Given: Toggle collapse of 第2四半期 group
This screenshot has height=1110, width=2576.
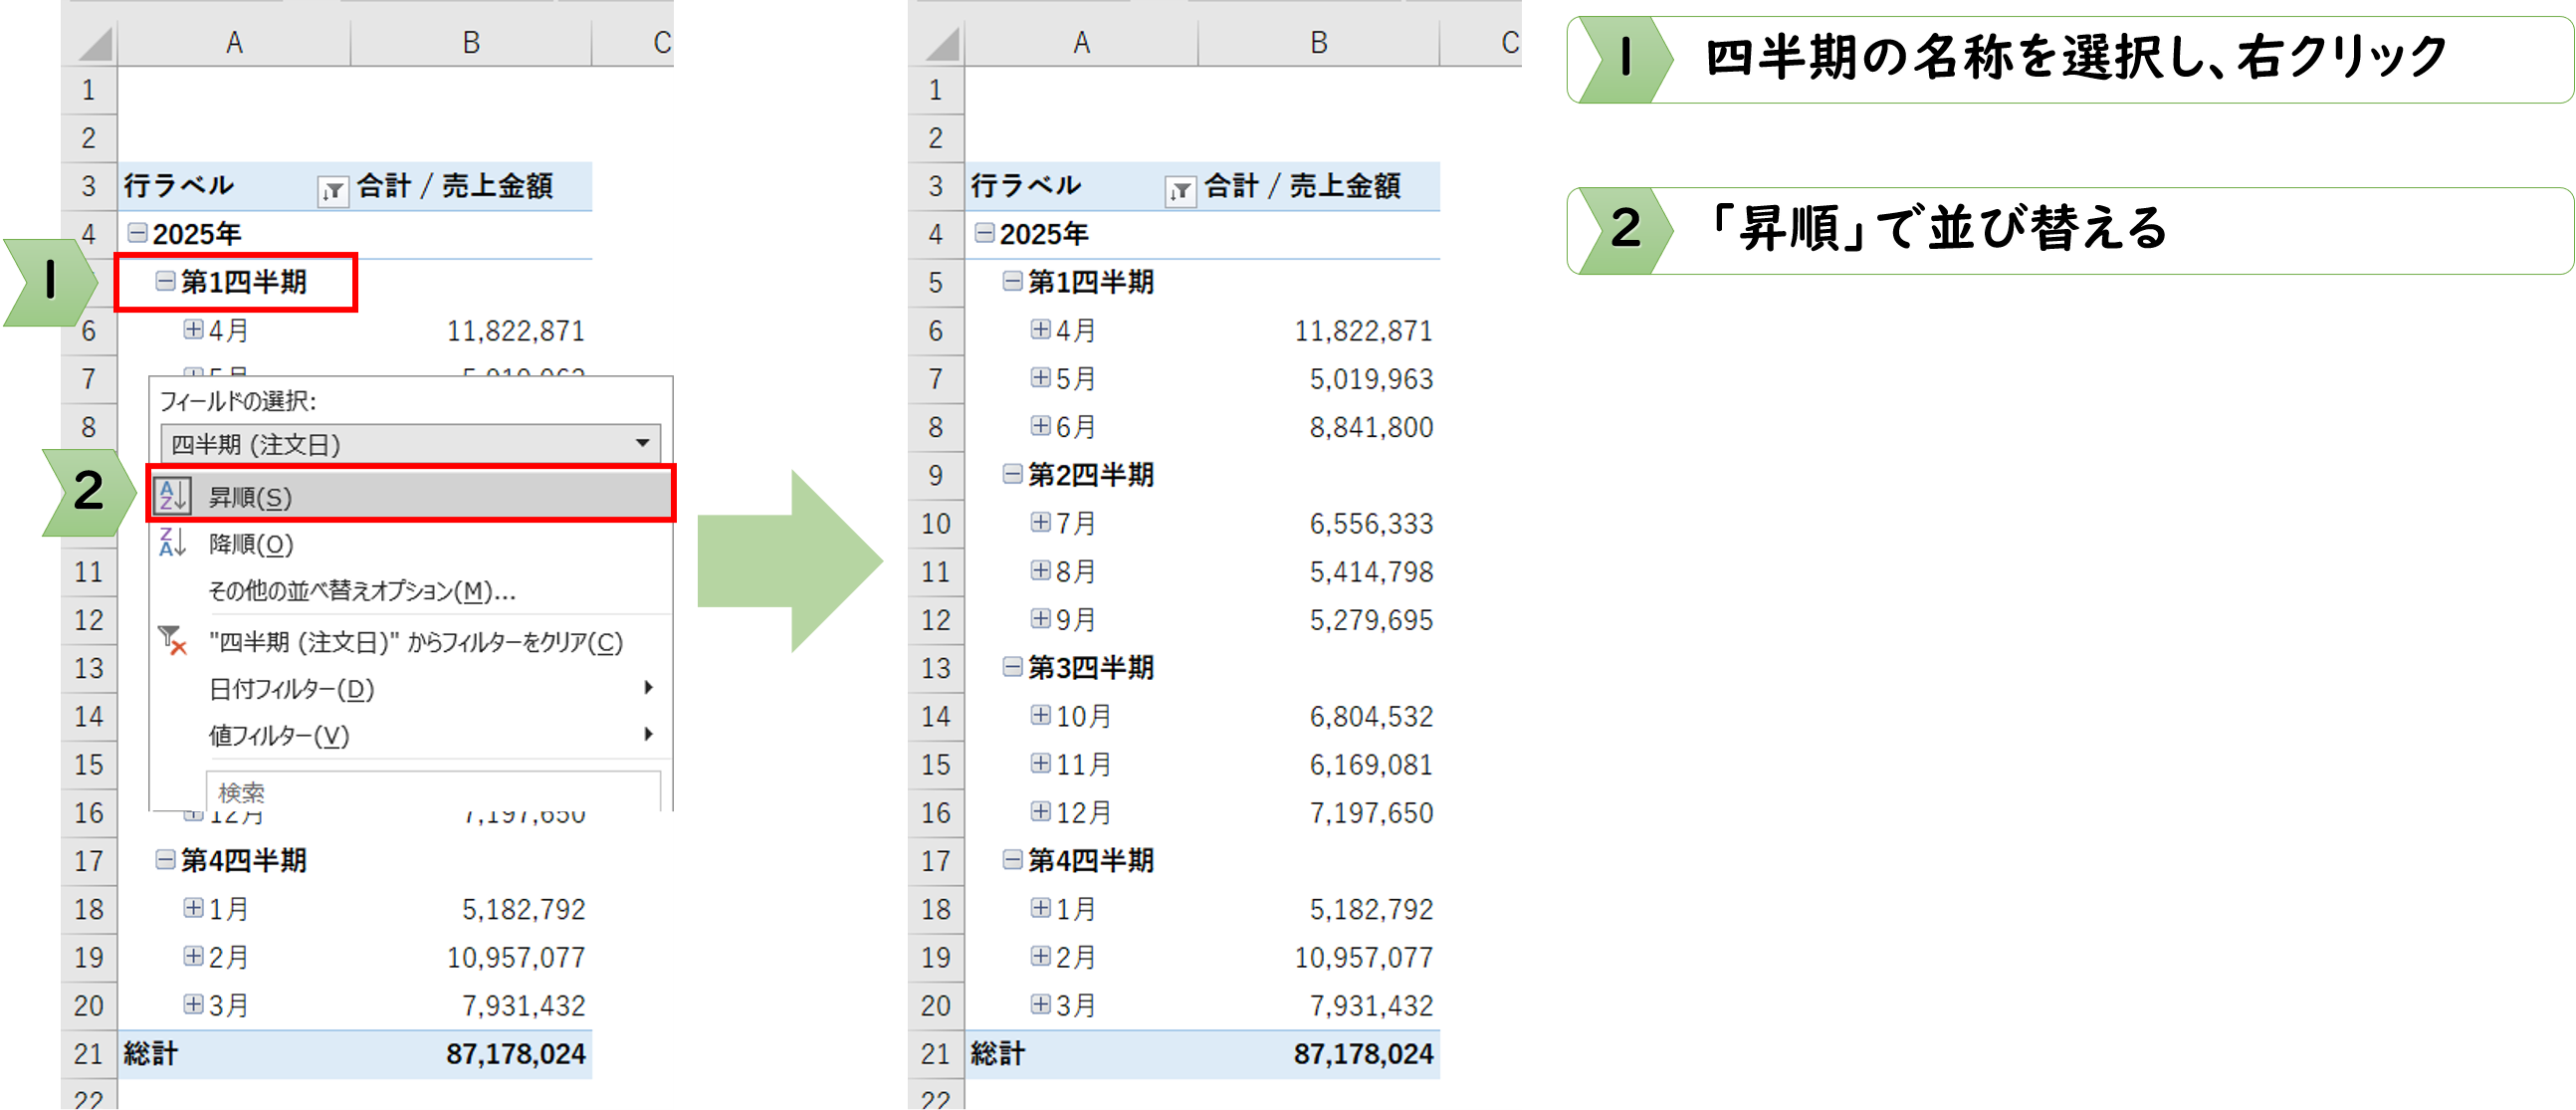Looking at the screenshot, I should [x=1010, y=475].
